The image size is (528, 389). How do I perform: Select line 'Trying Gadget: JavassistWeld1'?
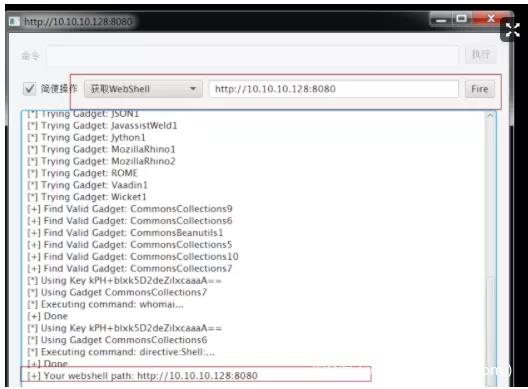click(102, 126)
